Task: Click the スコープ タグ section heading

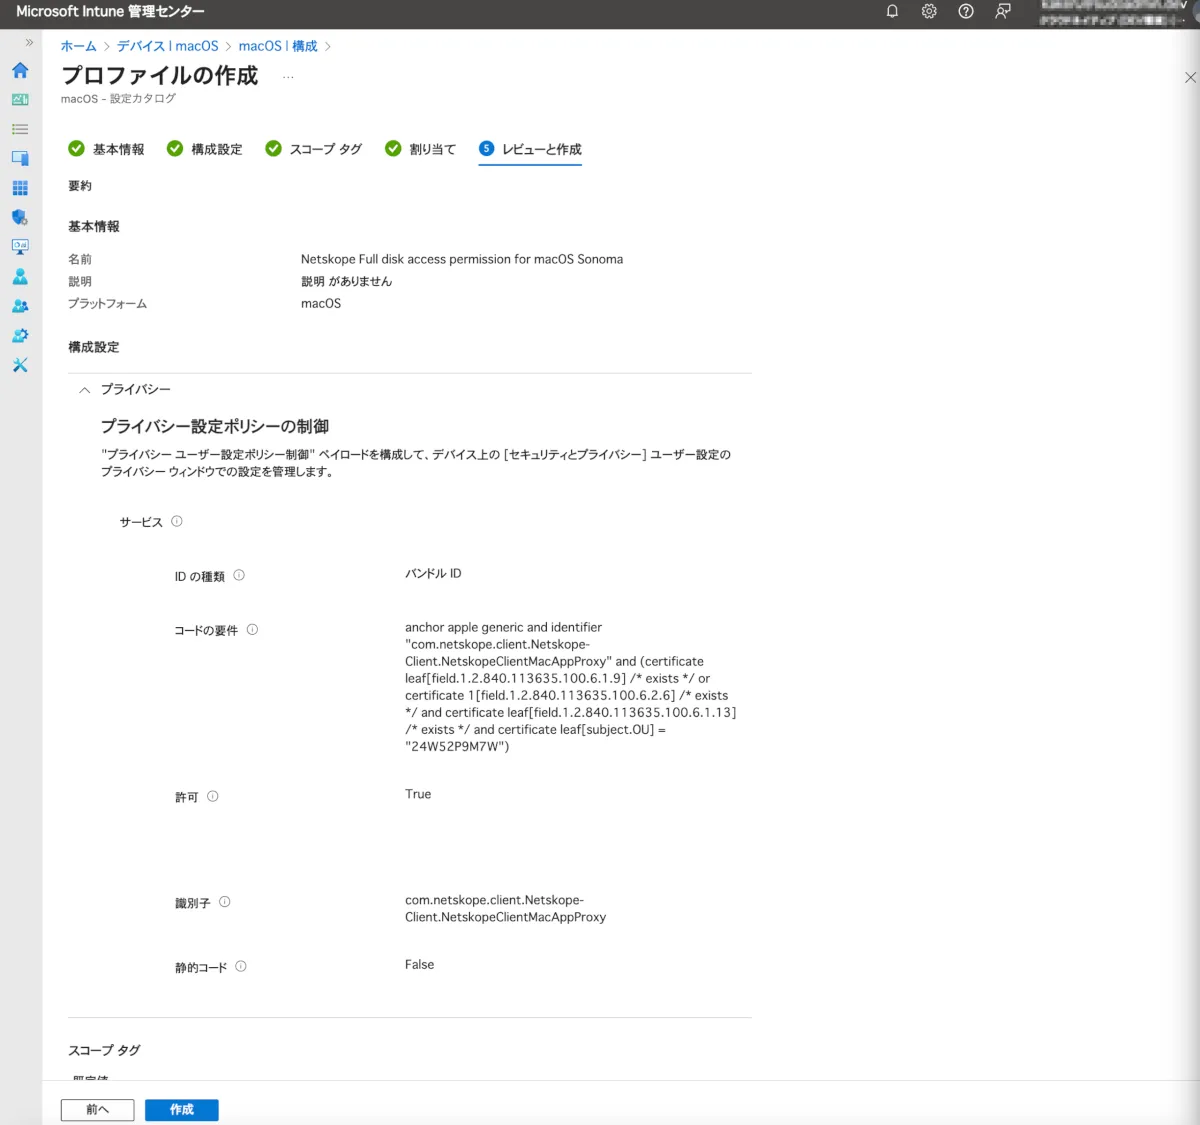Action: (104, 1050)
